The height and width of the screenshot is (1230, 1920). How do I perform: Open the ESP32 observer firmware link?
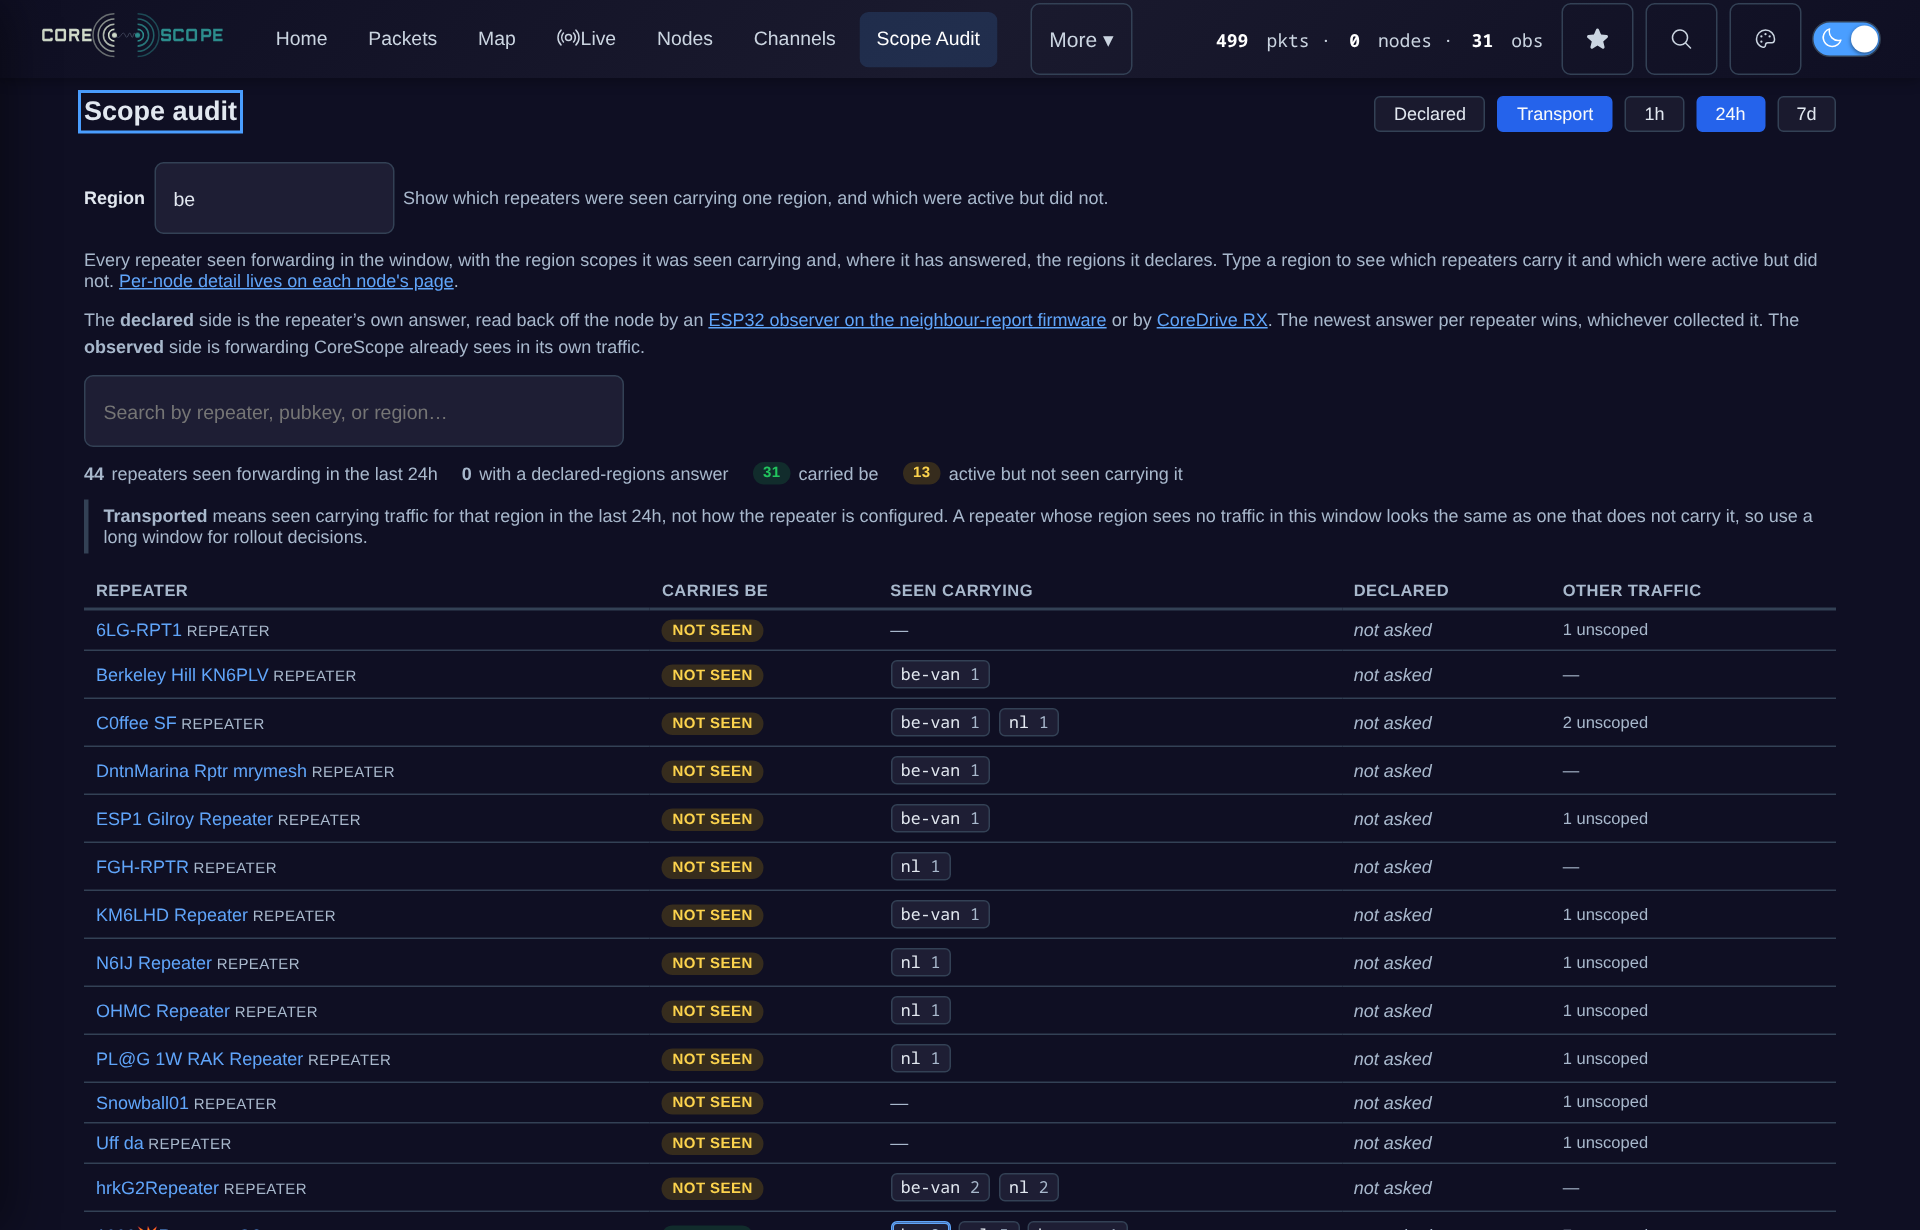907,320
